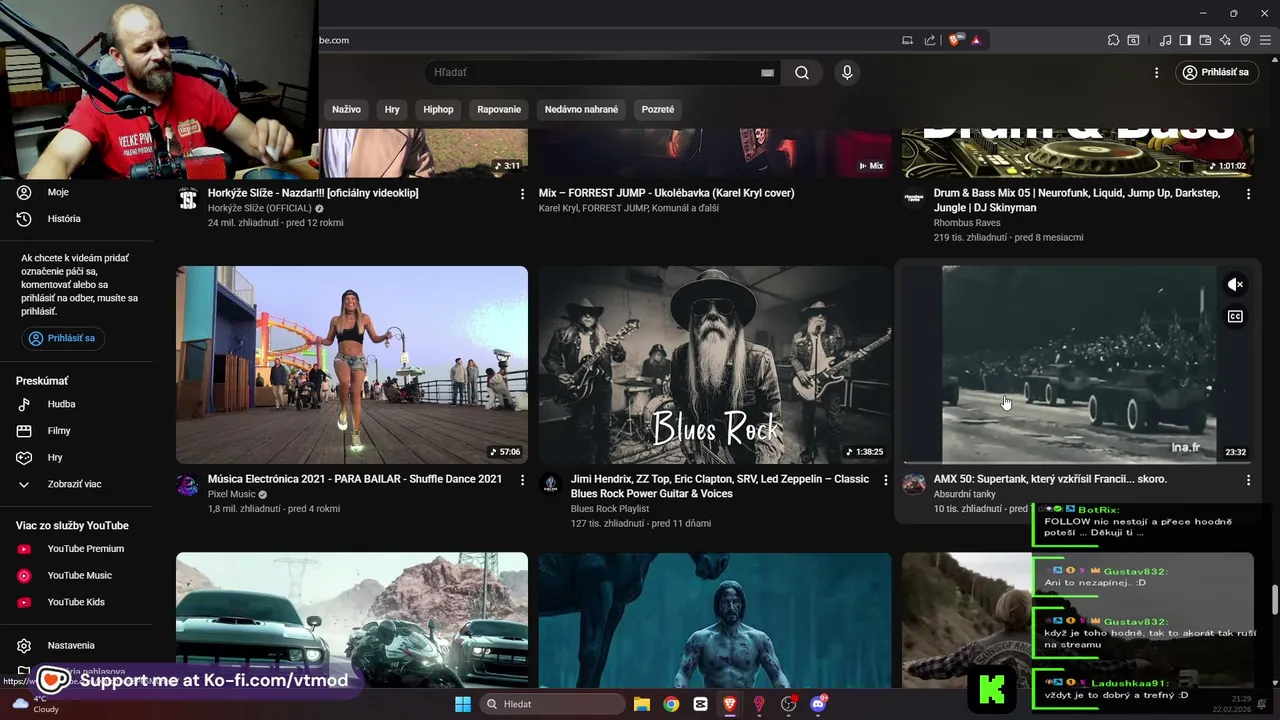
Task: Open Brave Leo AI sparkle icon
Action: tap(1225, 40)
